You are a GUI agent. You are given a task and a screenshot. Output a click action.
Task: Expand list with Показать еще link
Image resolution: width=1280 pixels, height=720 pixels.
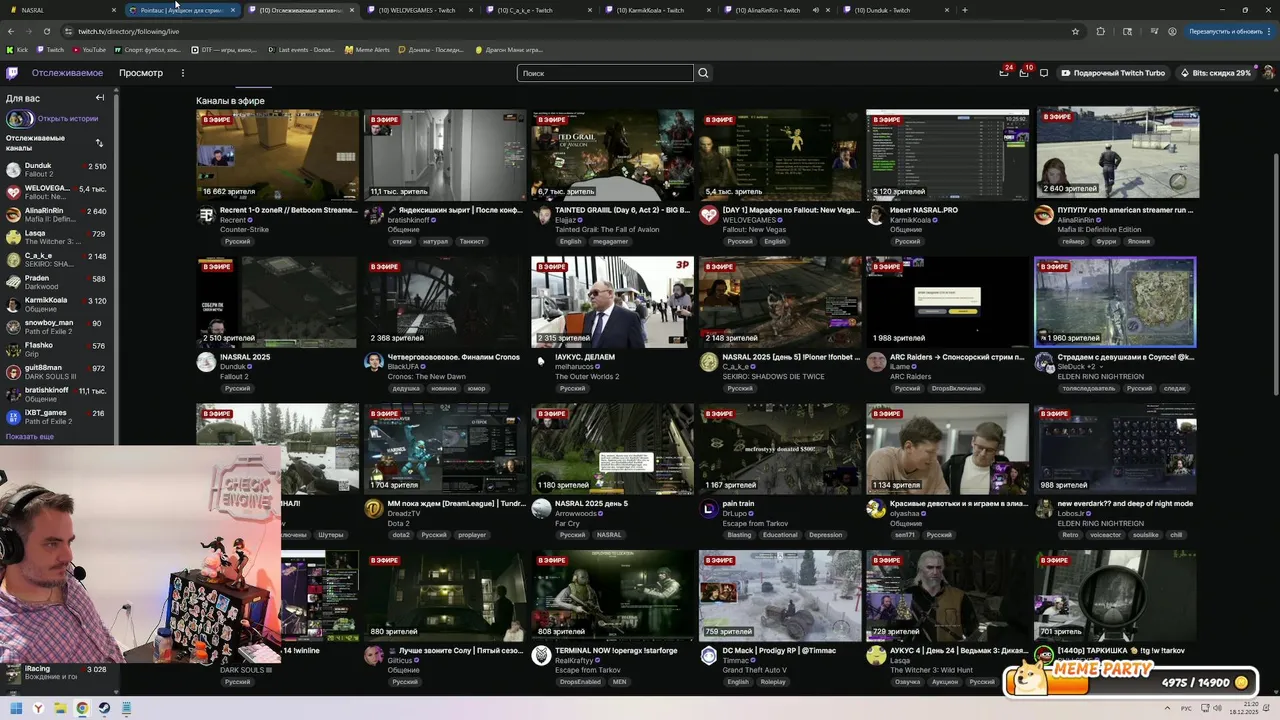(30, 437)
